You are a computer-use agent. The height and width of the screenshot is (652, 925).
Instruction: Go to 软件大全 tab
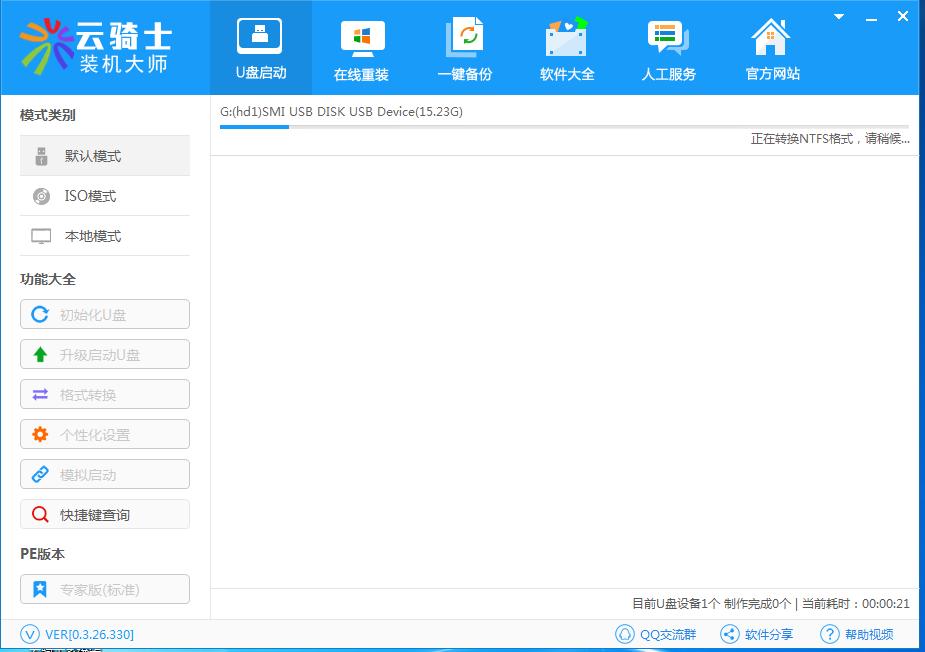tap(567, 49)
